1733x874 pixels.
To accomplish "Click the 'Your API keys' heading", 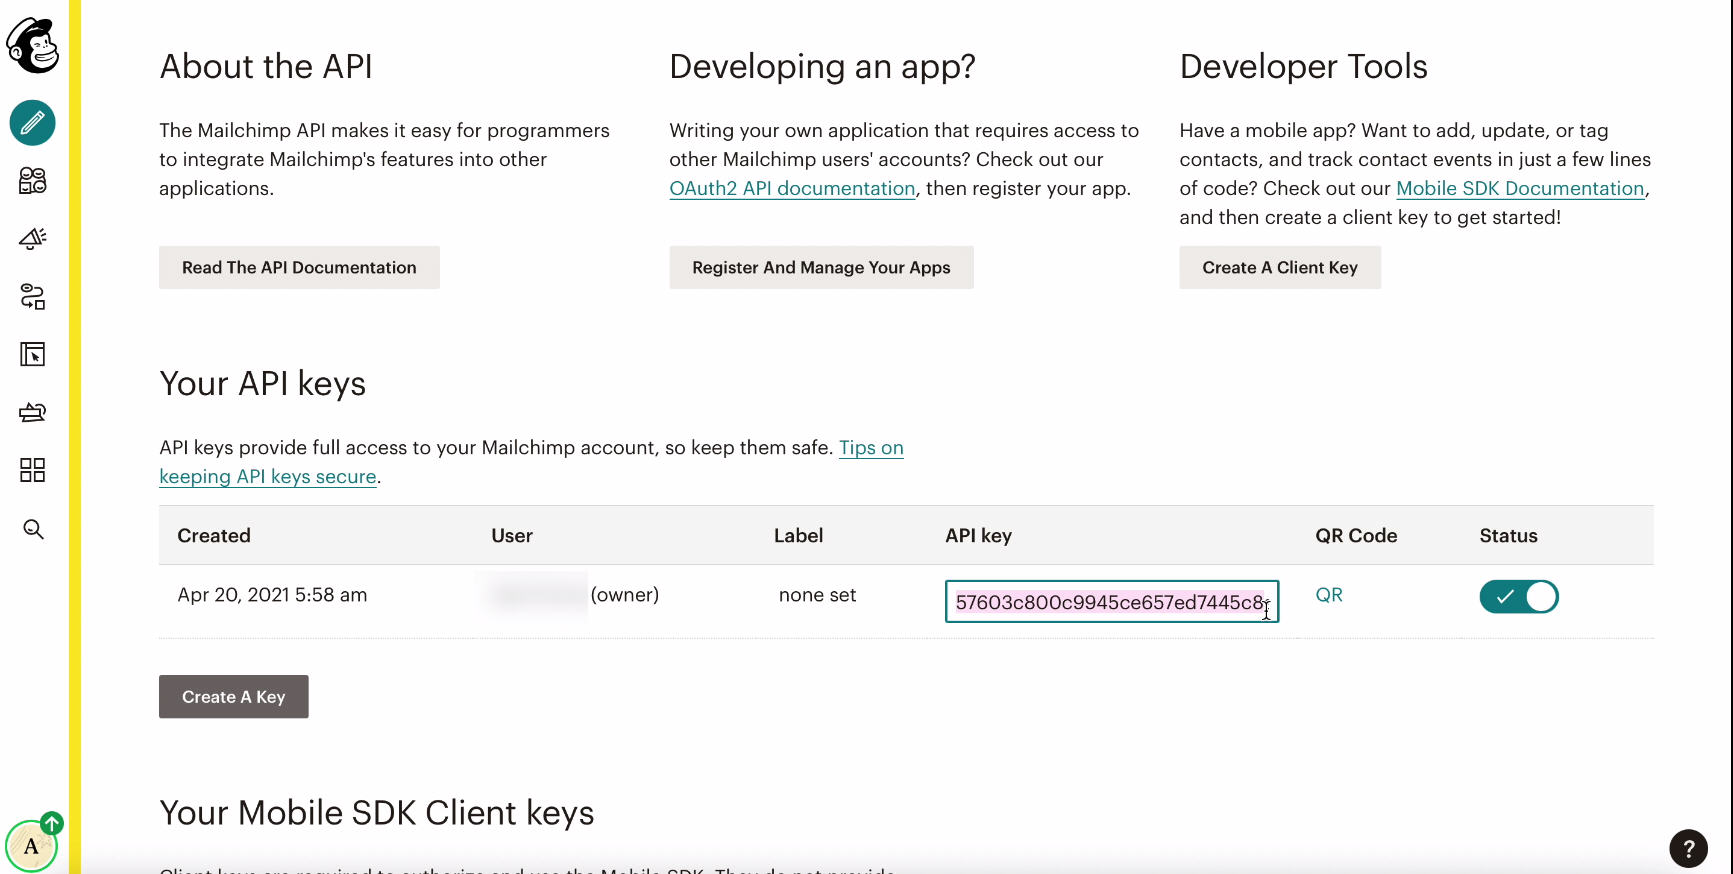I will point(263,384).
